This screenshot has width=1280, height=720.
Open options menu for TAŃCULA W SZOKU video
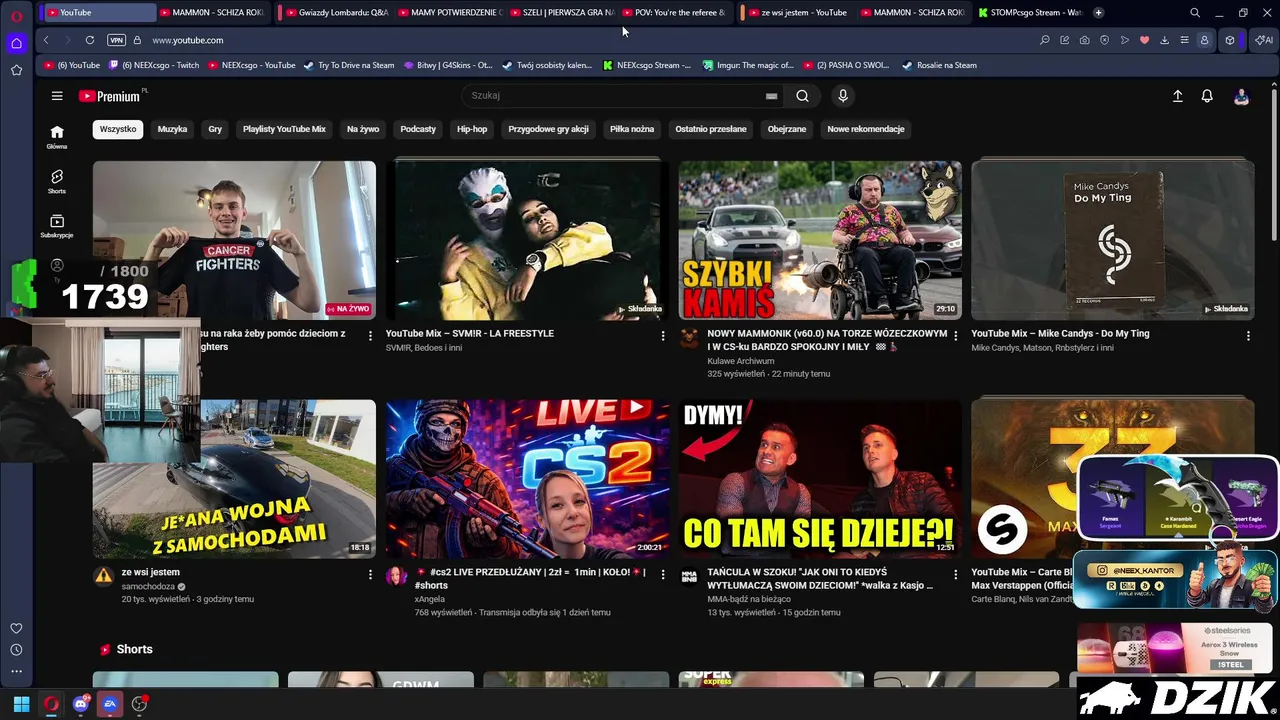point(955,575)
